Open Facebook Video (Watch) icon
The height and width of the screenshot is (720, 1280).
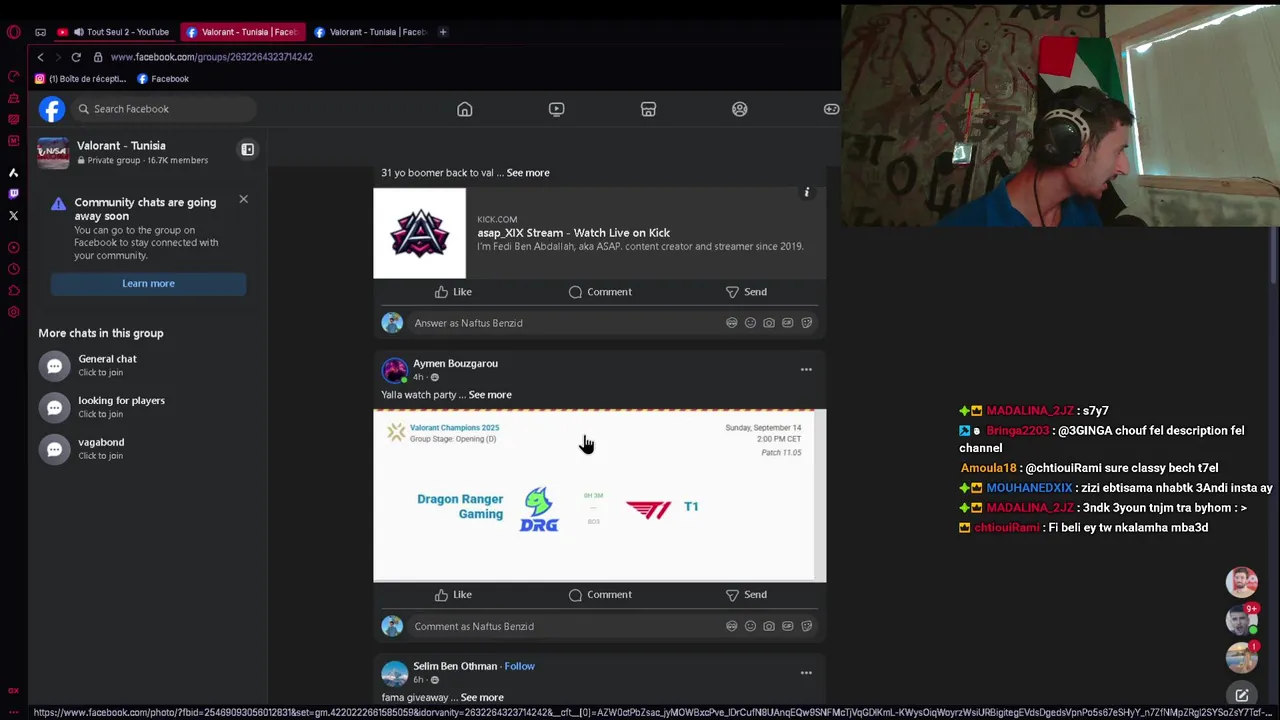(556, 109)
